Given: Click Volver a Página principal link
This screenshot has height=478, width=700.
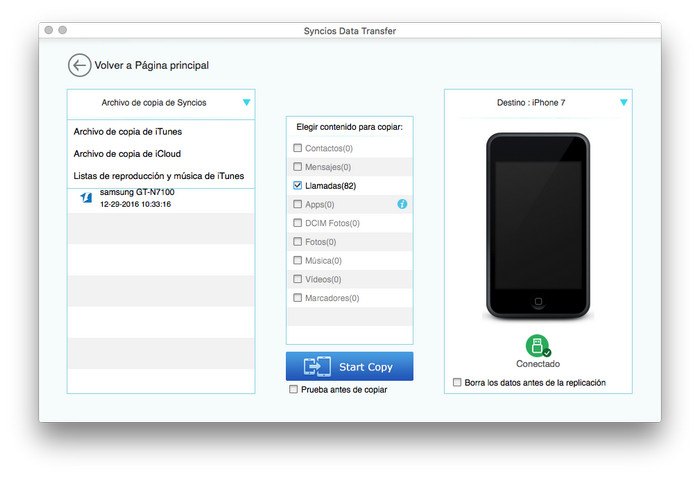Looking at the screenshot, I should click(151, 66).
